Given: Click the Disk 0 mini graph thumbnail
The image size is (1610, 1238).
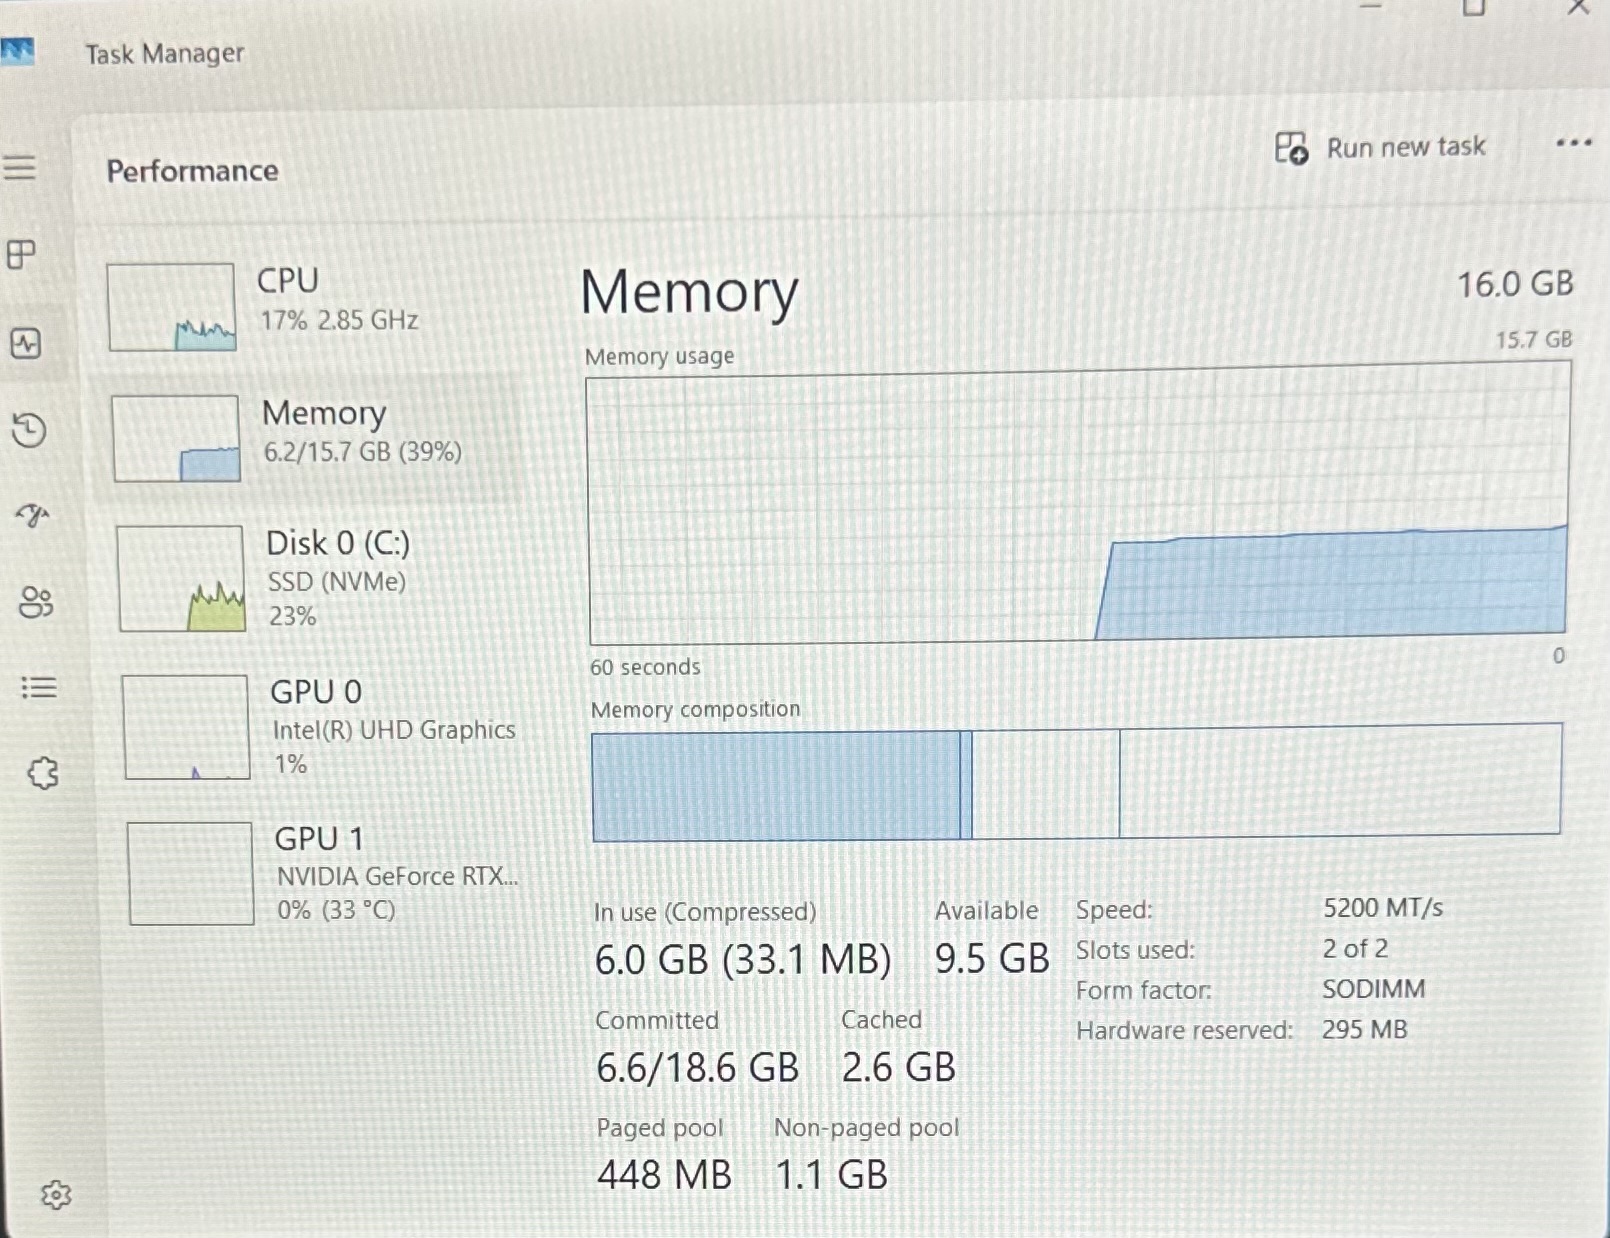Looking at the screenshot, I should click(x=181, y=579).
